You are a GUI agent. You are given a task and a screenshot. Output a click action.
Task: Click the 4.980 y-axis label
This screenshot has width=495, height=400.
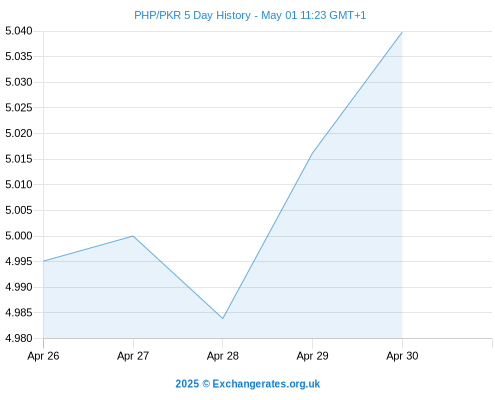[x=19, y=338]
